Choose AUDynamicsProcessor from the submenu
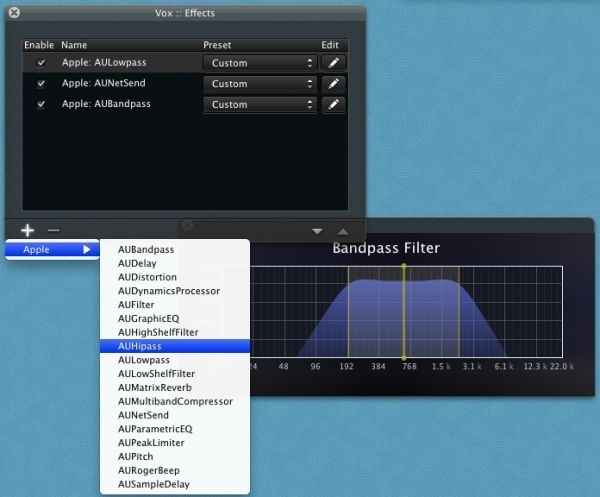 tap(175, 291)
